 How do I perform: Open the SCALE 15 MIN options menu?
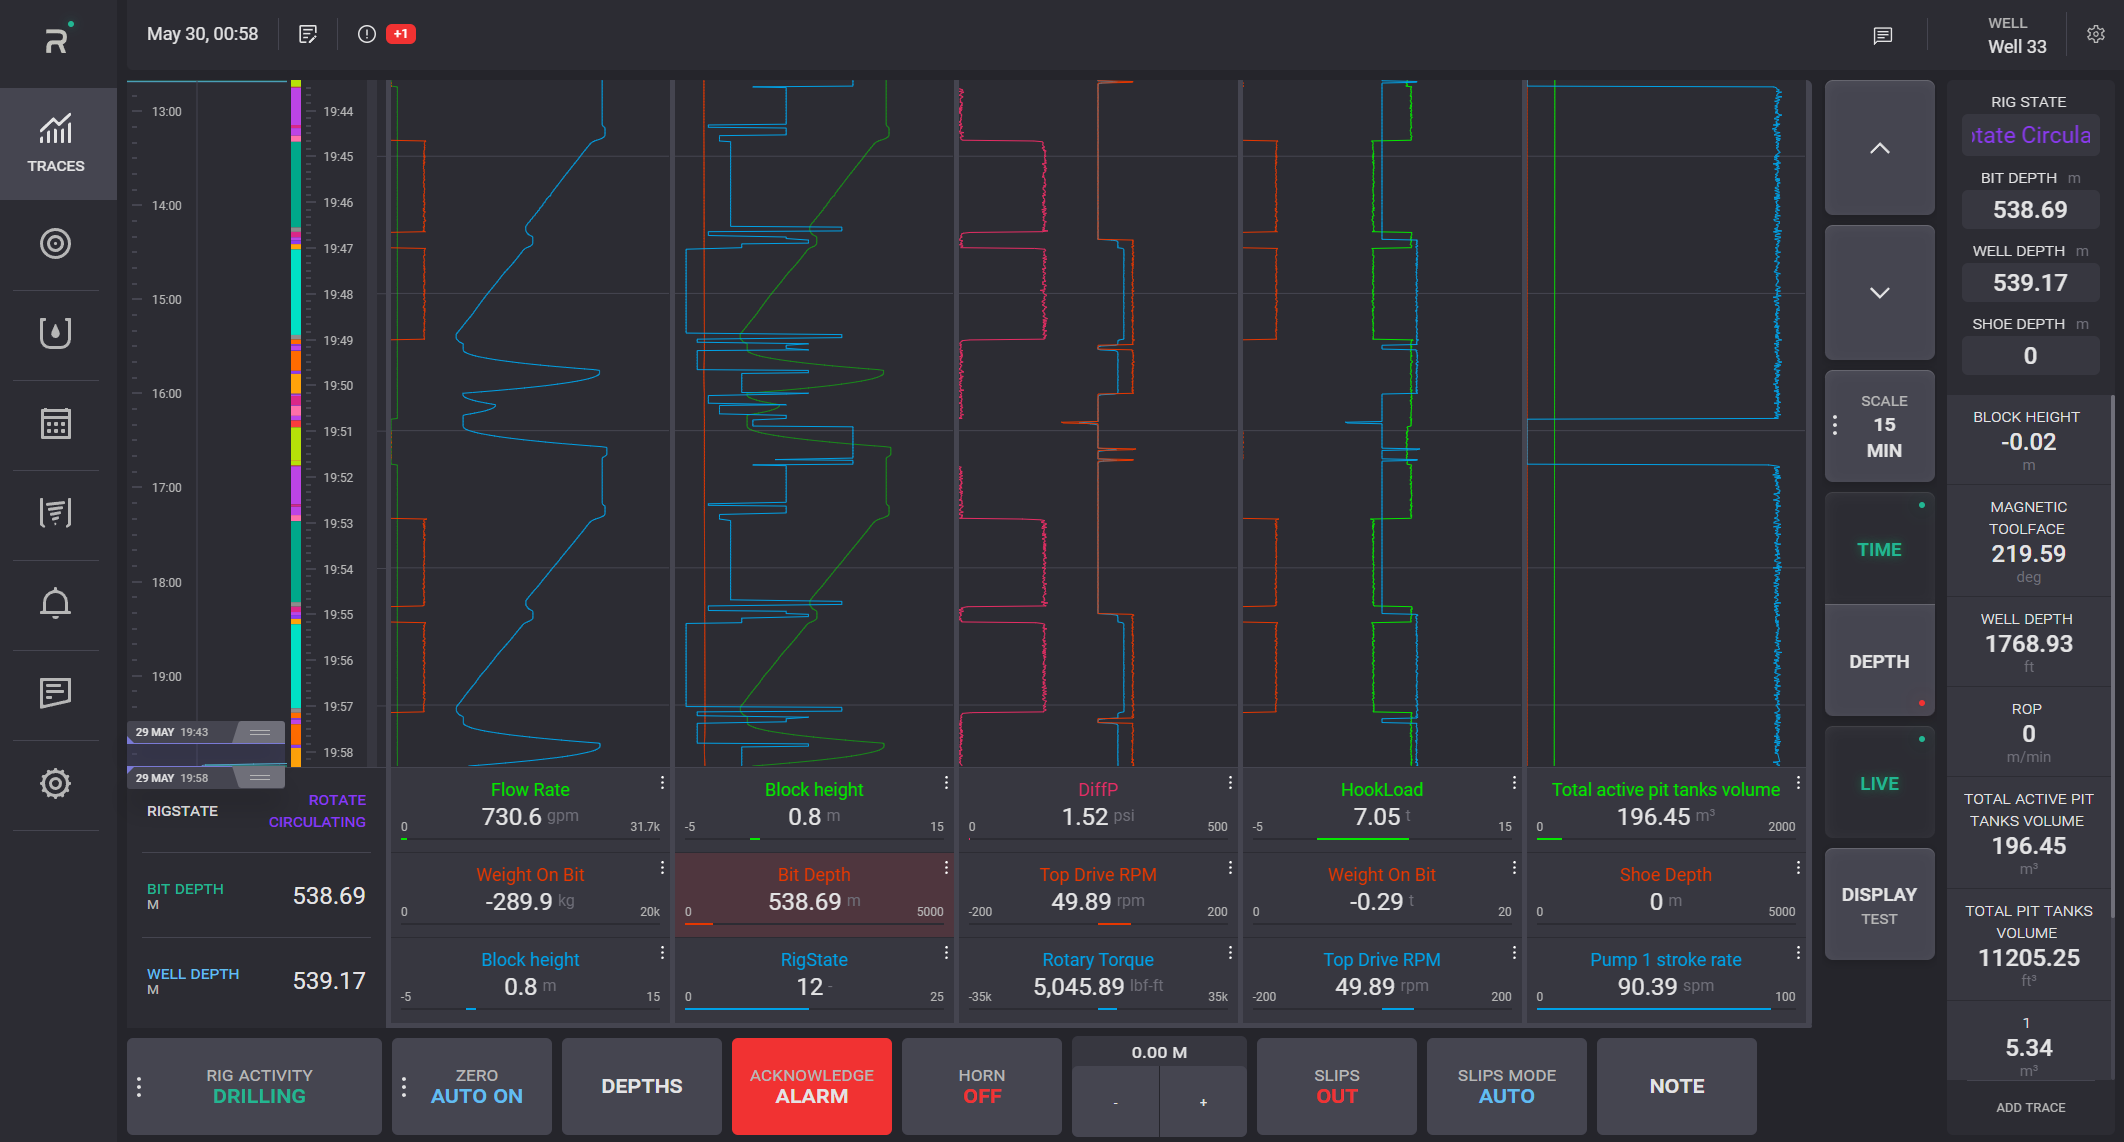point(1835,426)
